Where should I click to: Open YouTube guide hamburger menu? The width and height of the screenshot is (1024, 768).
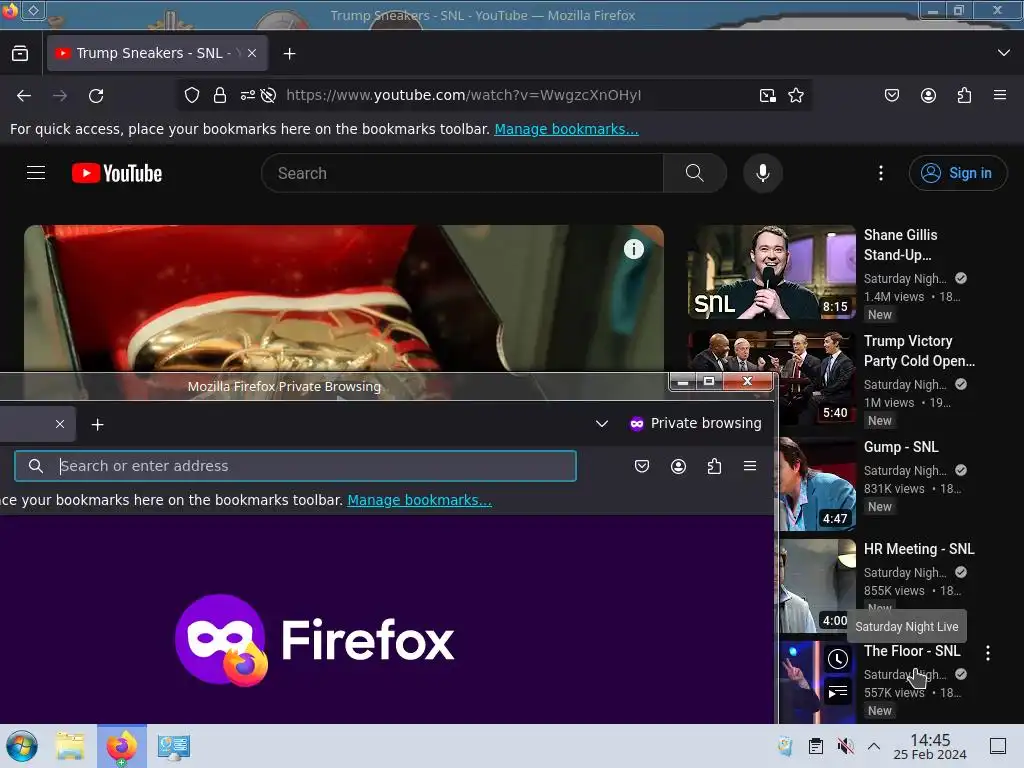(36, 172)
